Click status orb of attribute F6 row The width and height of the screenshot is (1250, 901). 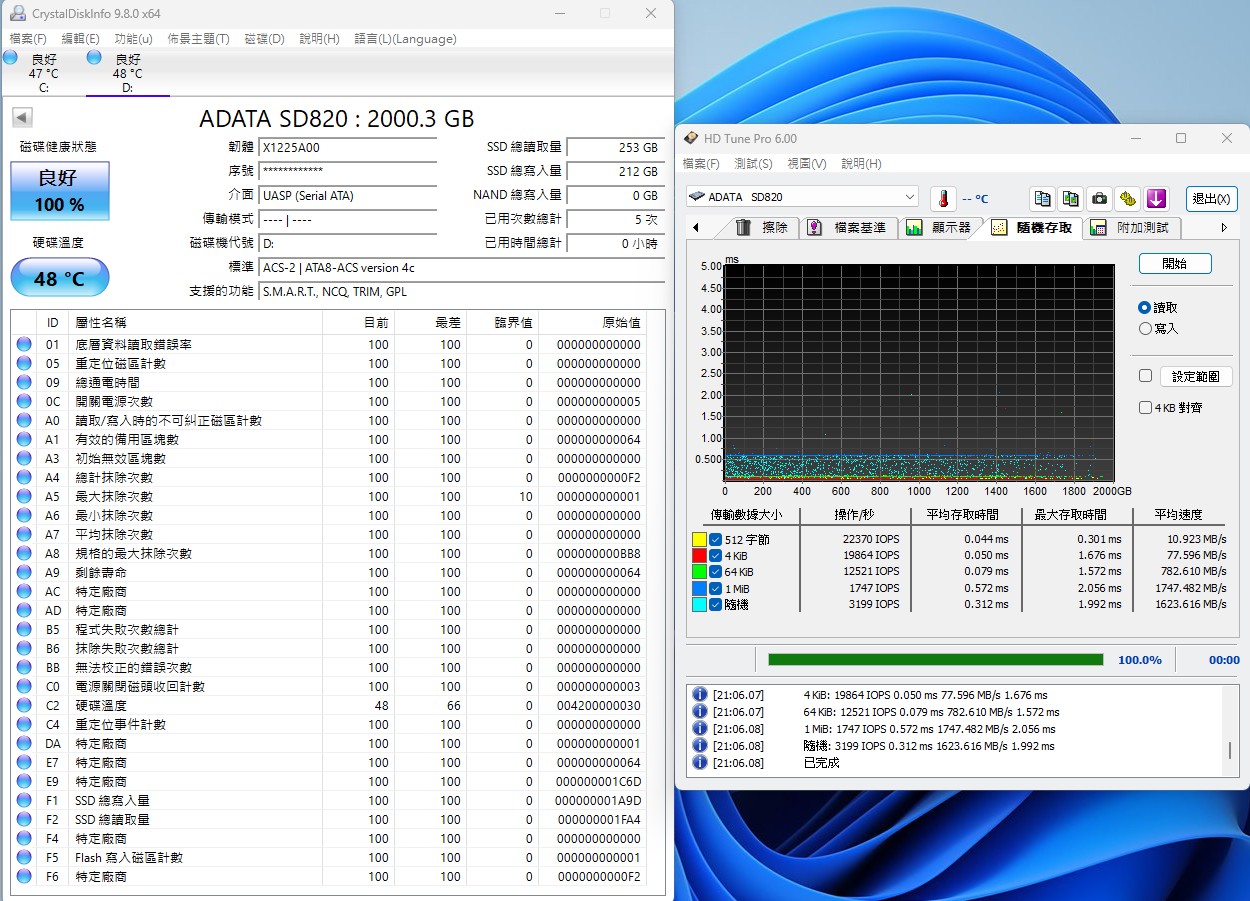[23, 876]
